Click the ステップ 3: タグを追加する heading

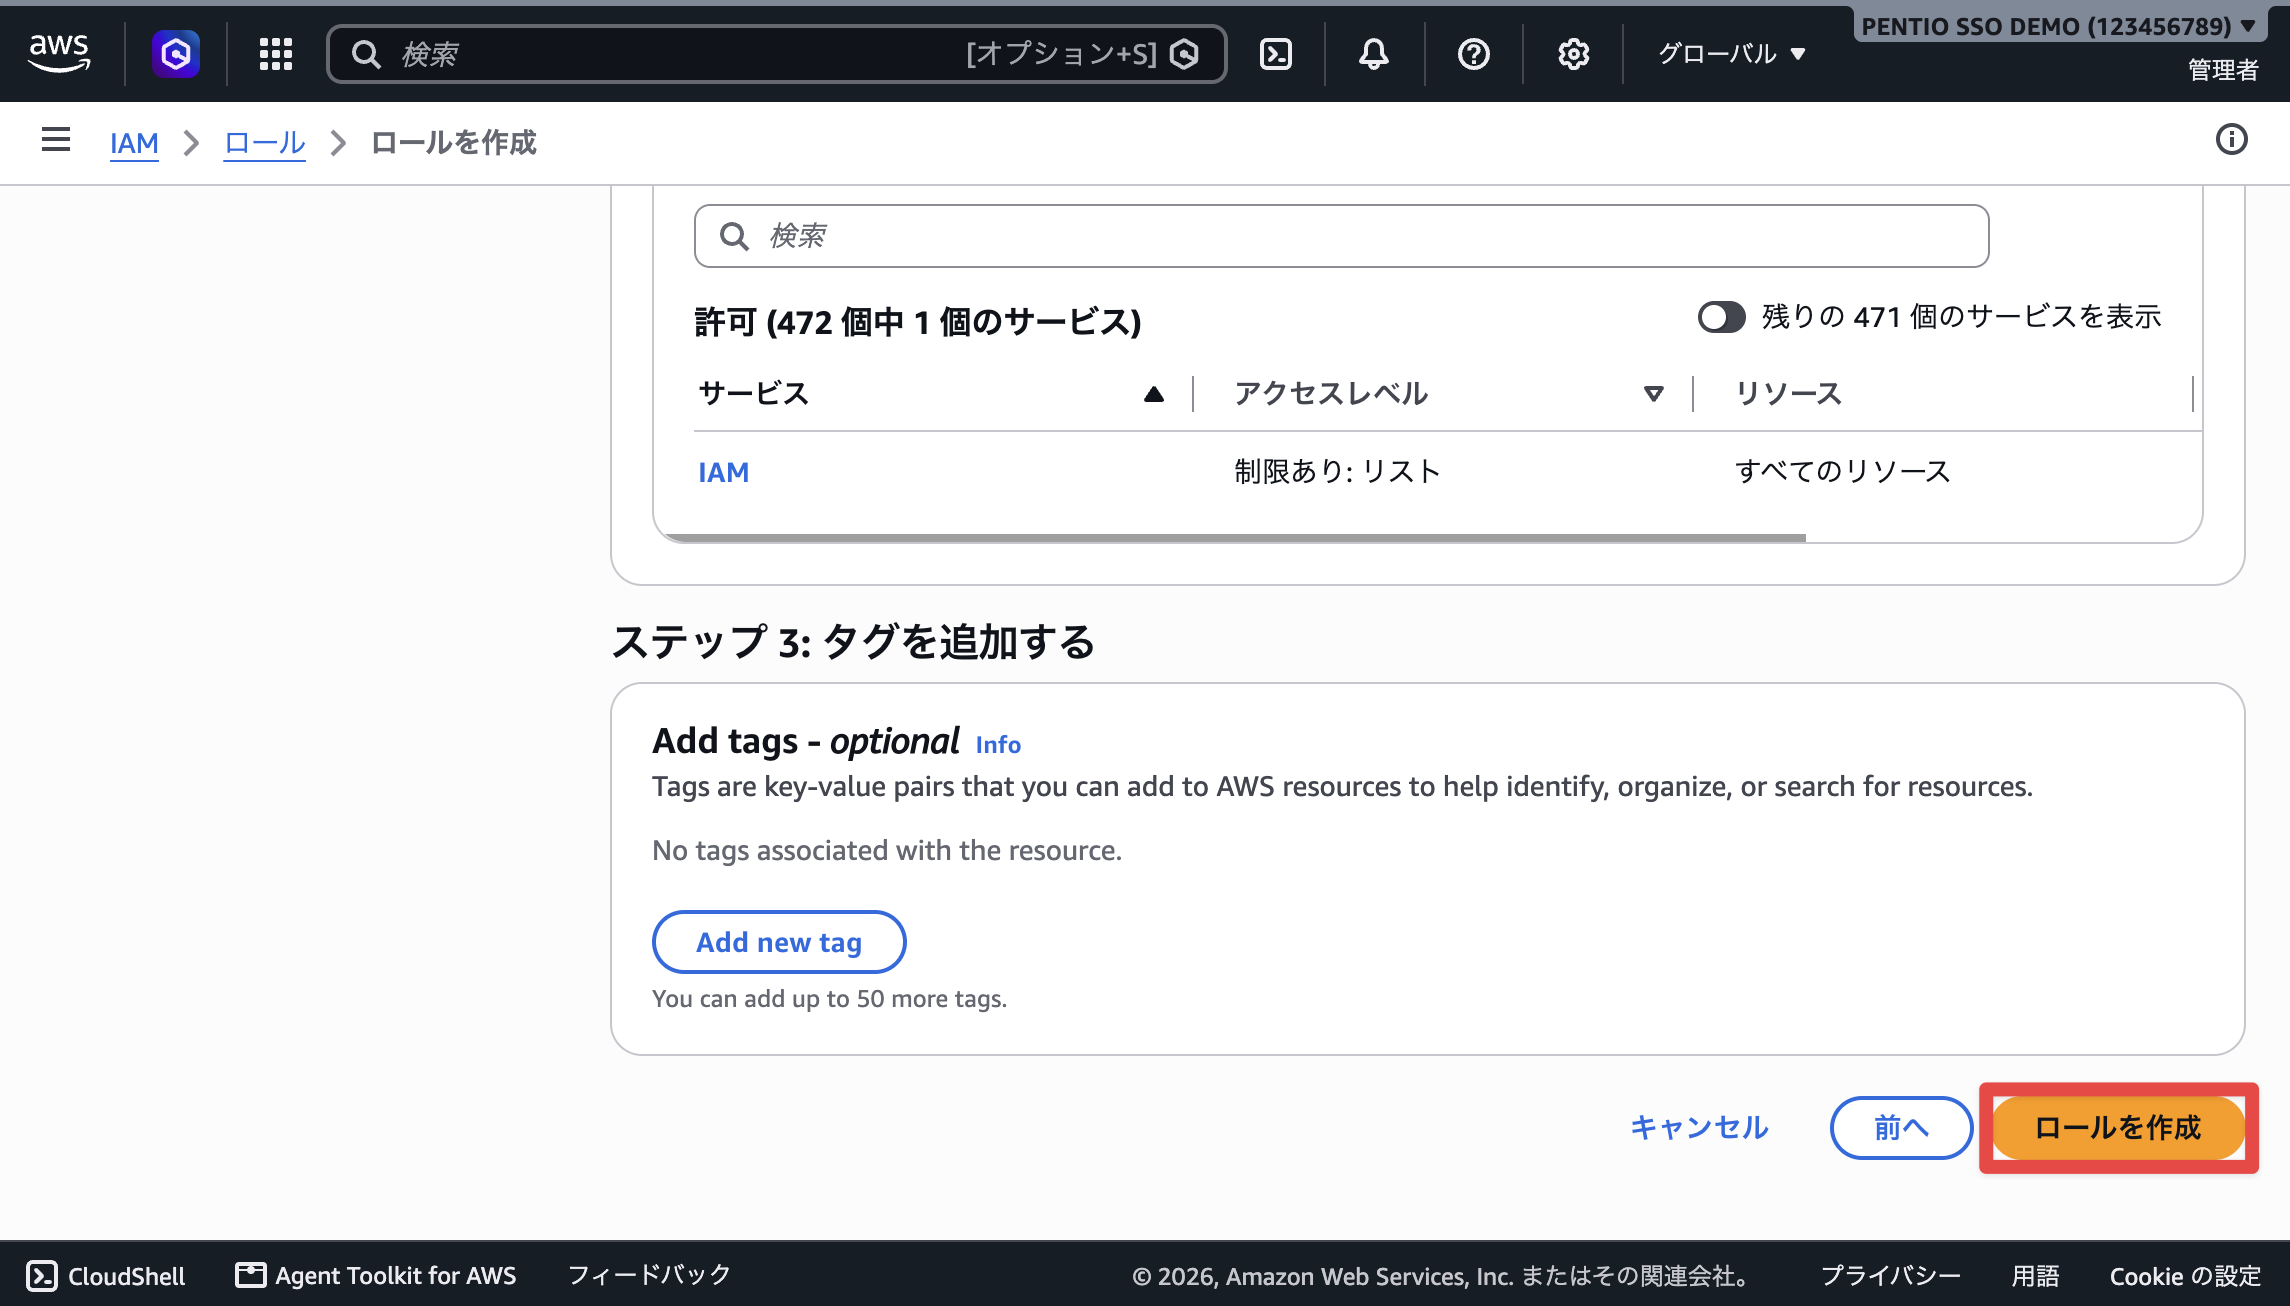853,642
